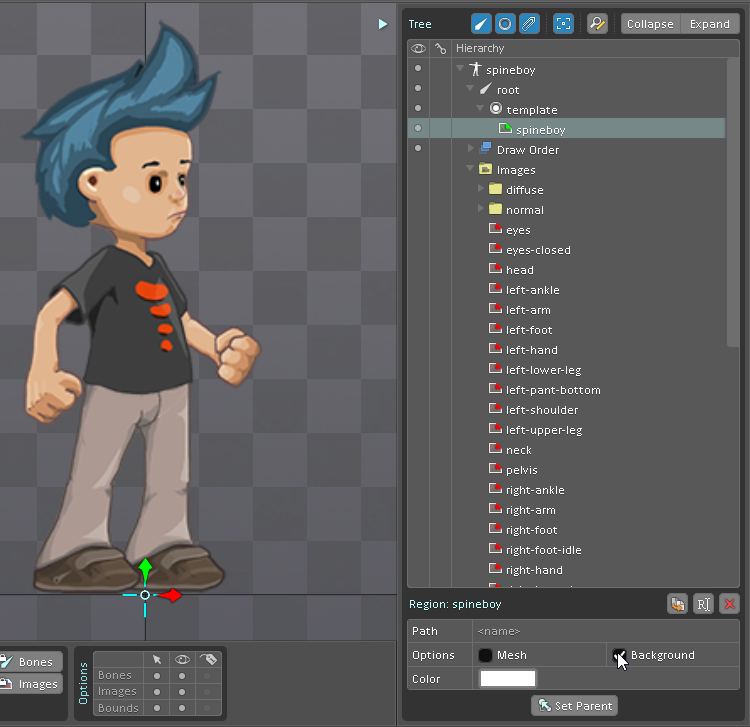This screenshot has height=727, width=750.
Task: Toggle Bones selectable dot in Options grid
Action: [x=157, y=676]
